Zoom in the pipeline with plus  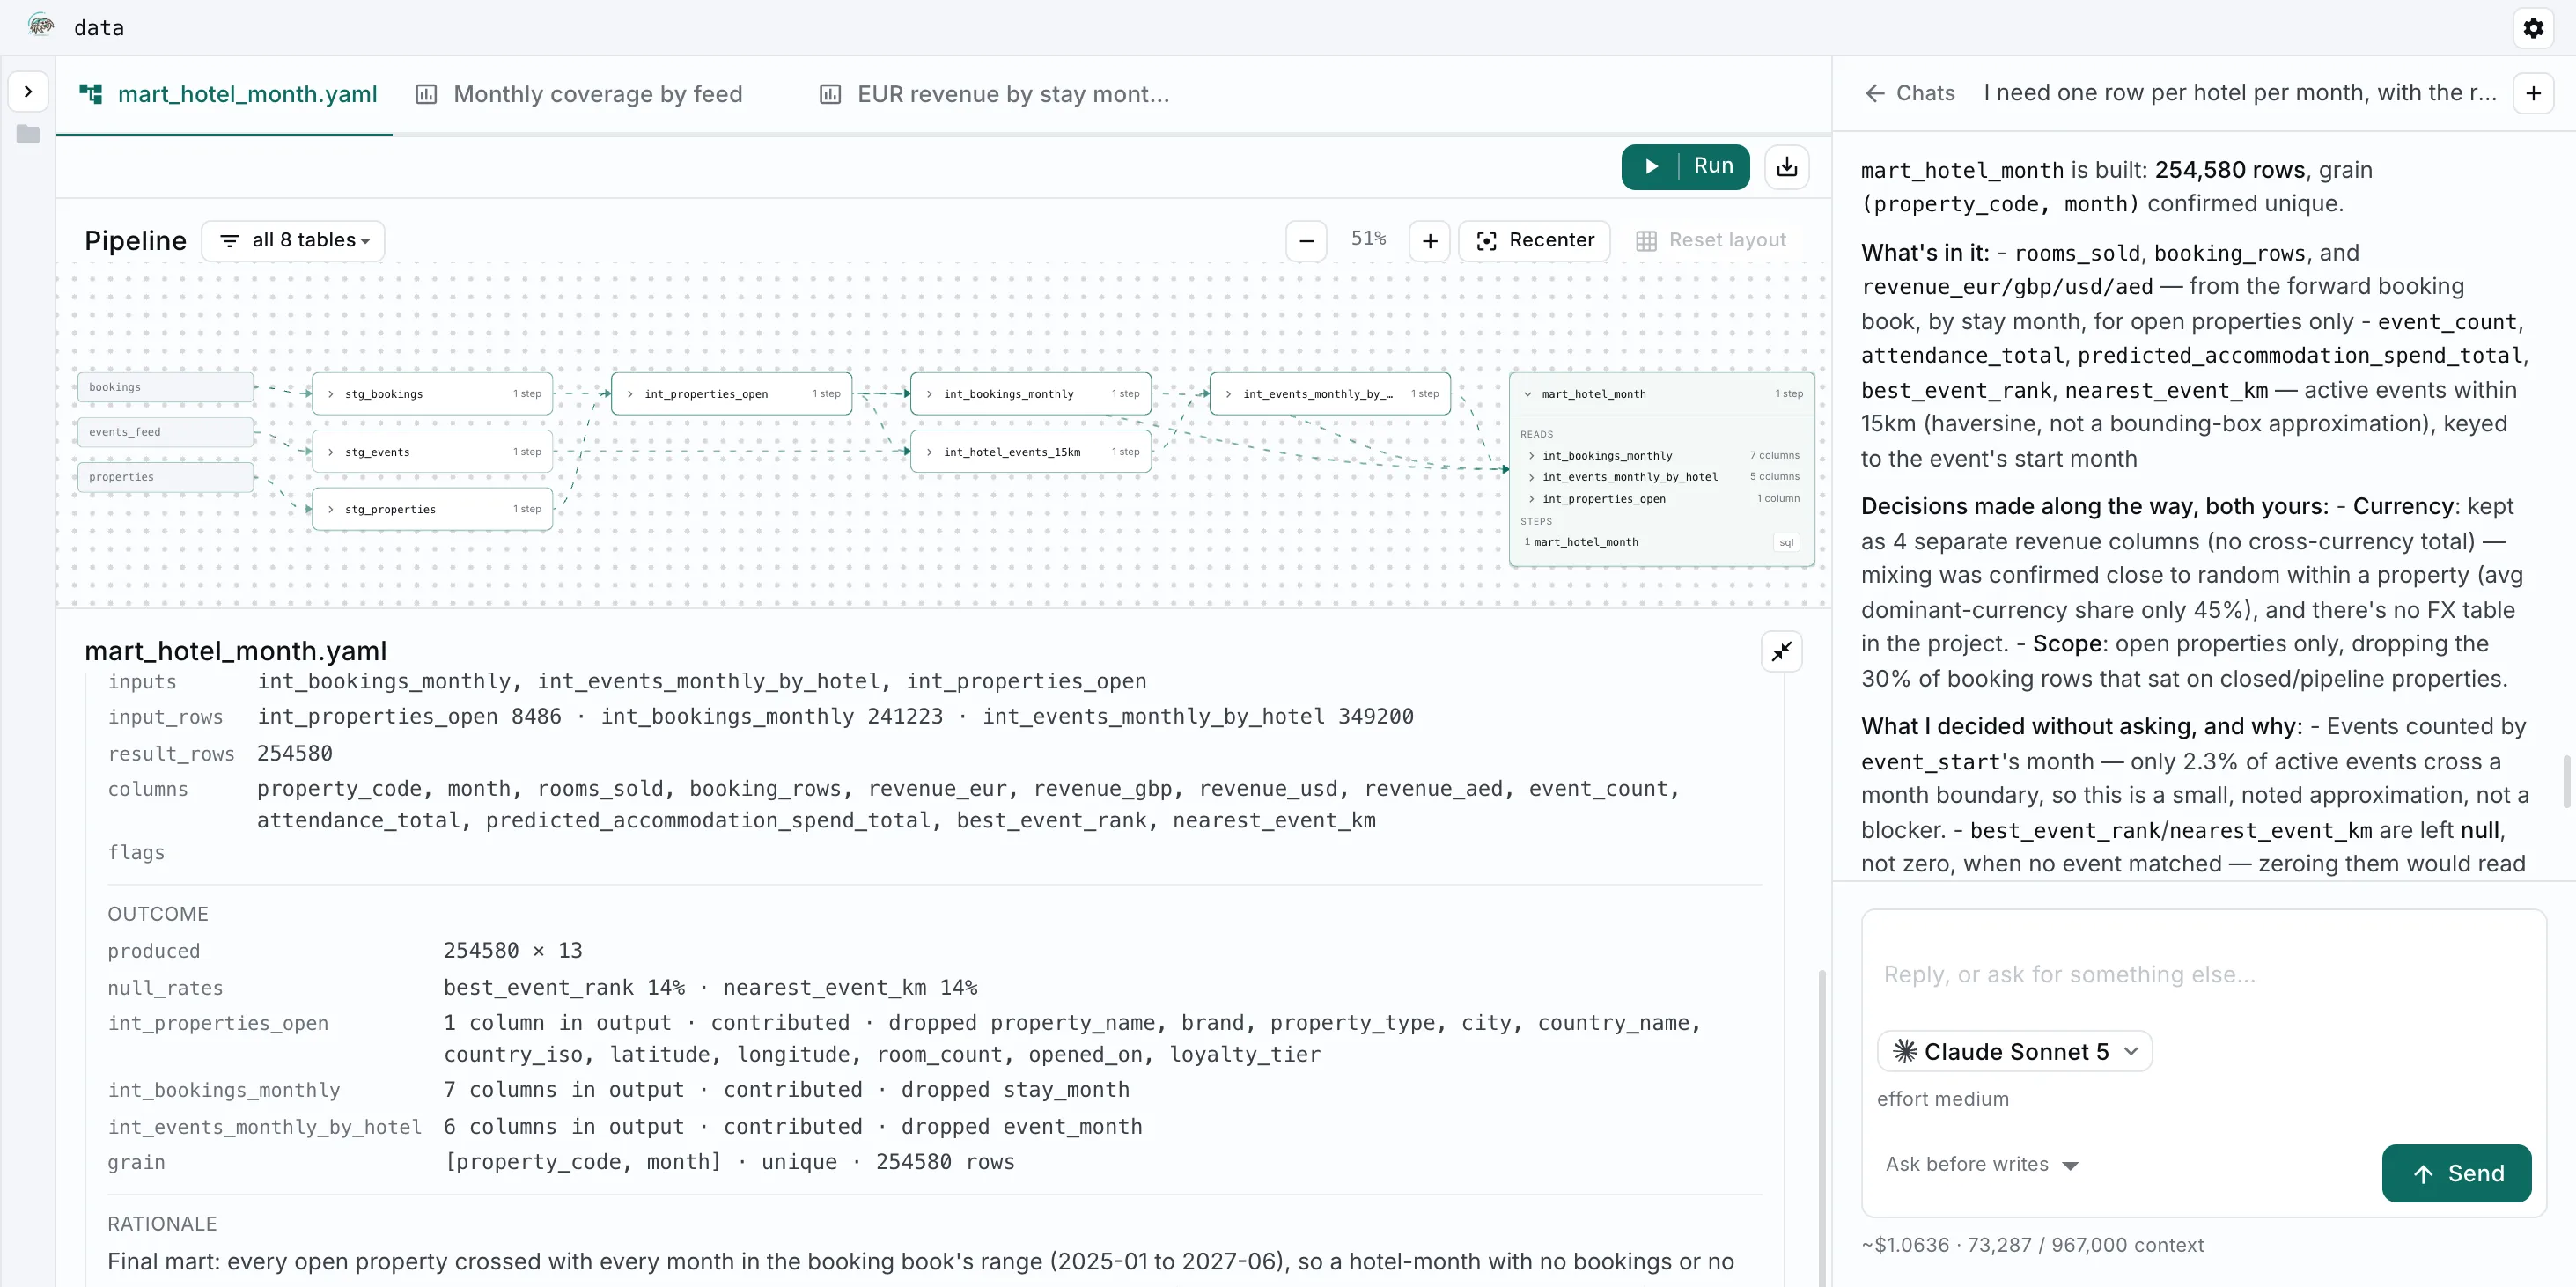coord(1429,241)
